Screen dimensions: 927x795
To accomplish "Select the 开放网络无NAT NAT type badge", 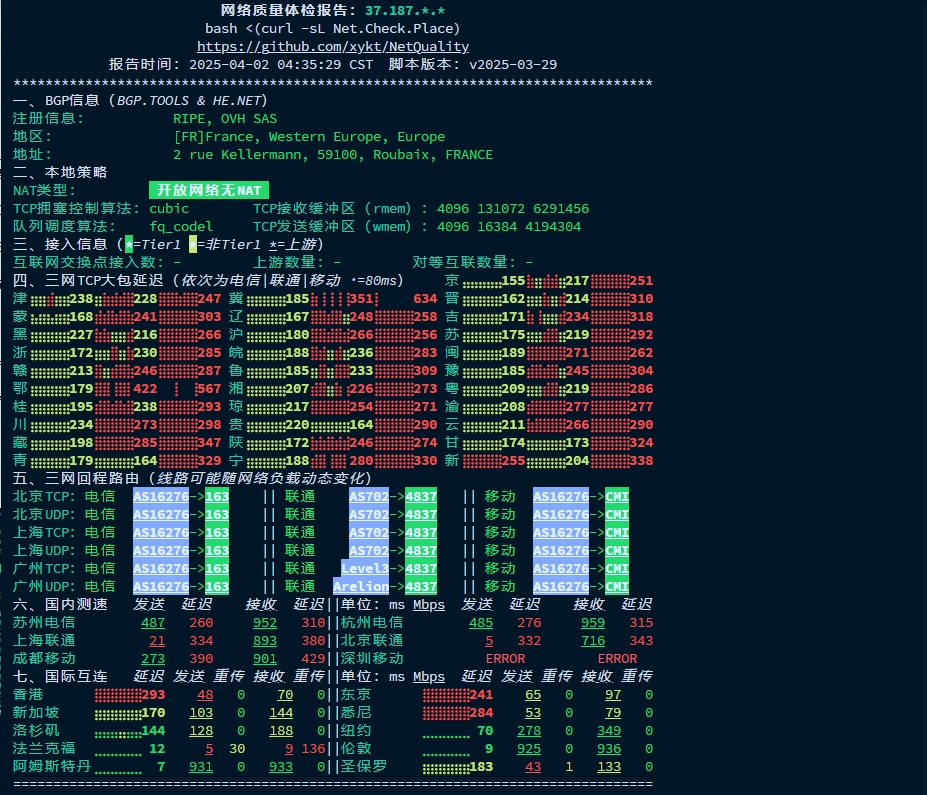I will point(208,190).
